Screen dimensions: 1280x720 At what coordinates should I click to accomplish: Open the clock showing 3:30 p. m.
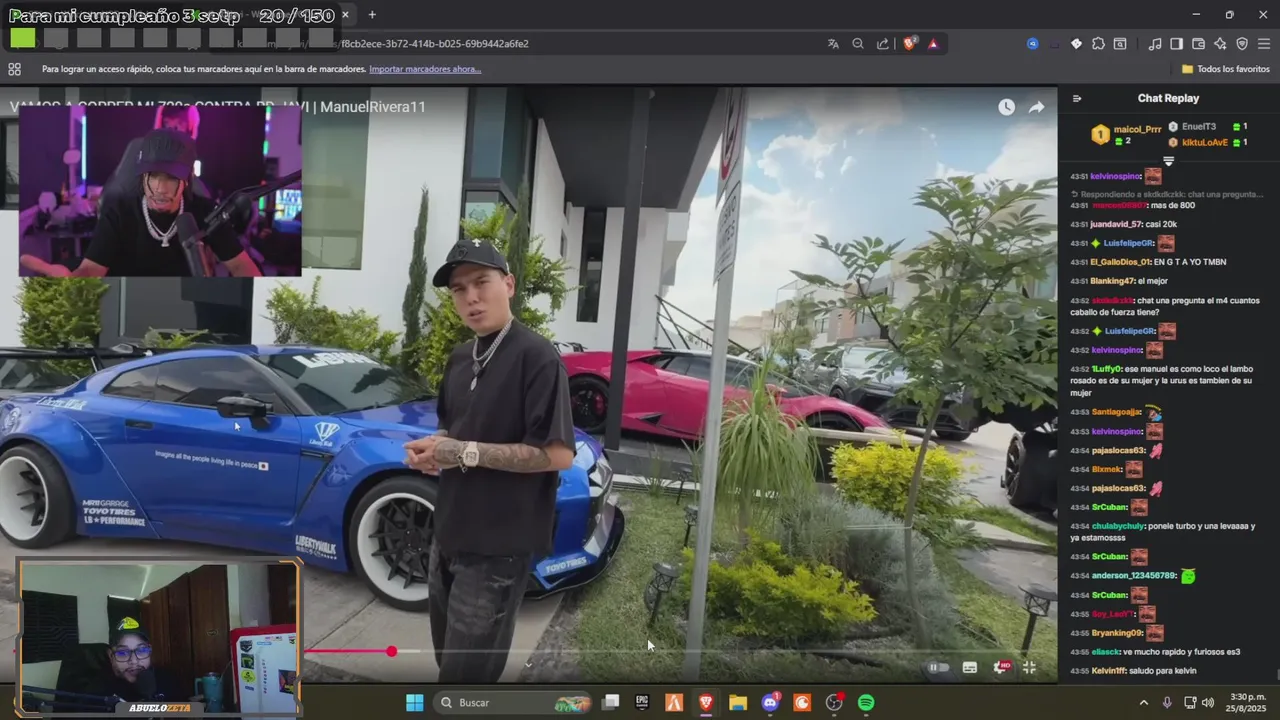point(1248,703)
